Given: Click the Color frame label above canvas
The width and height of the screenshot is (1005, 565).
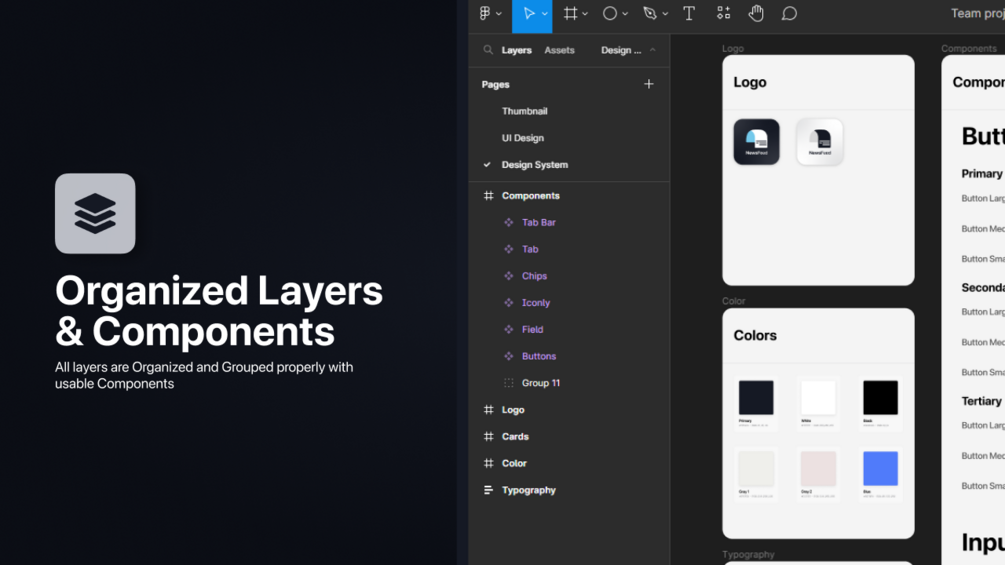Looking at the screenshot, I should point(733,301).
